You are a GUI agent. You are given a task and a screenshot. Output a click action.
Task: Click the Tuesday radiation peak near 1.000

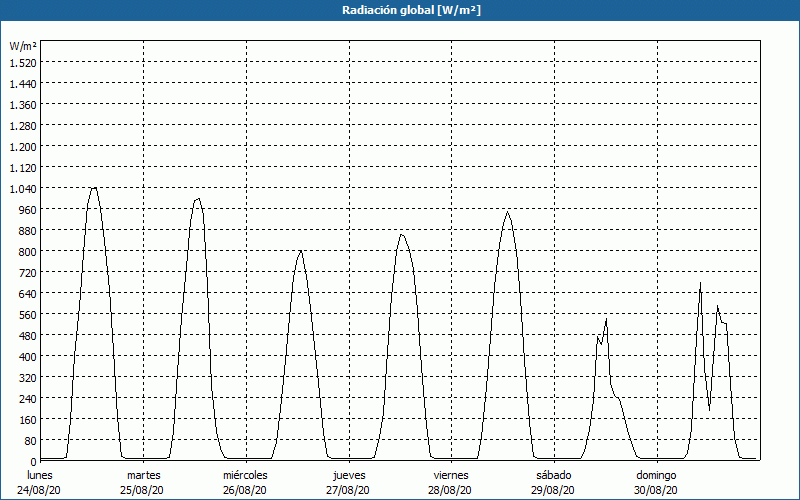(198, 199)
